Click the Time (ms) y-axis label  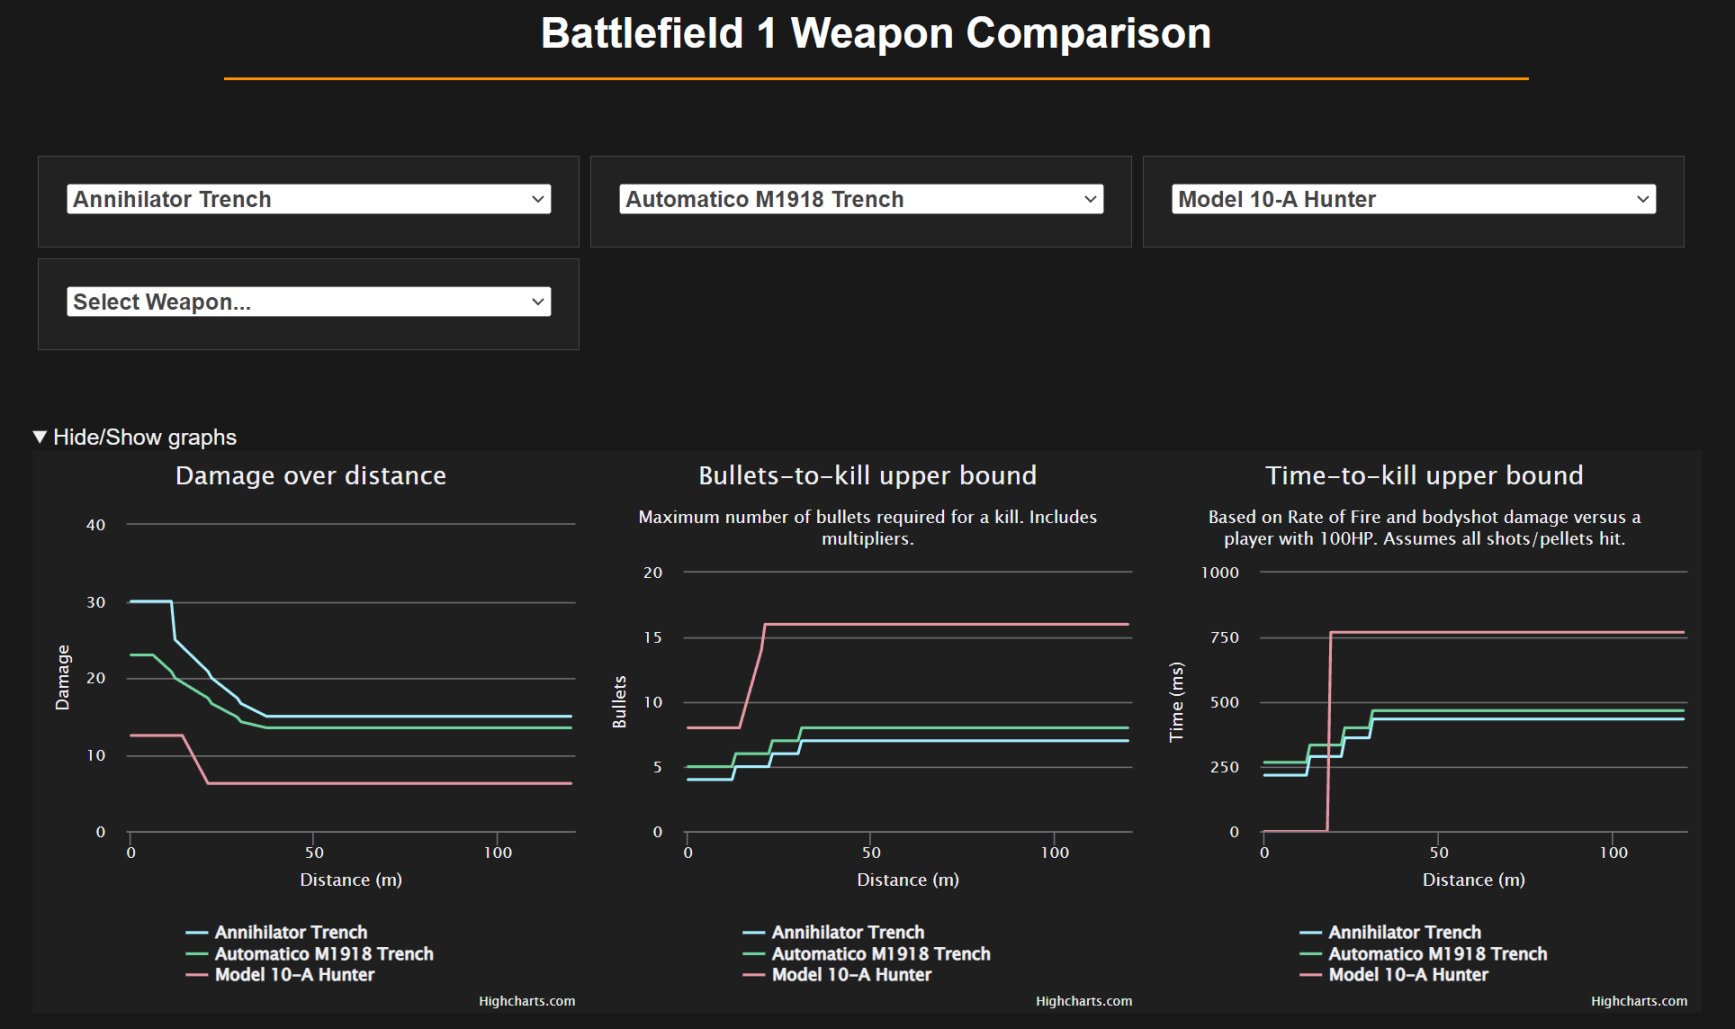coord(1177,702)
